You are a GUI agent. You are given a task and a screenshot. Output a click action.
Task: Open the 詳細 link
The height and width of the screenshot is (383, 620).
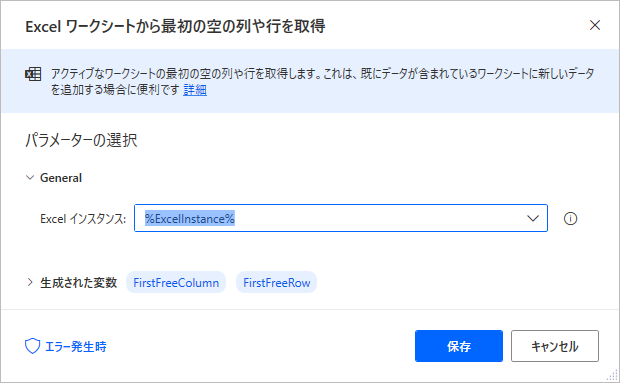[x=195, y=90]
